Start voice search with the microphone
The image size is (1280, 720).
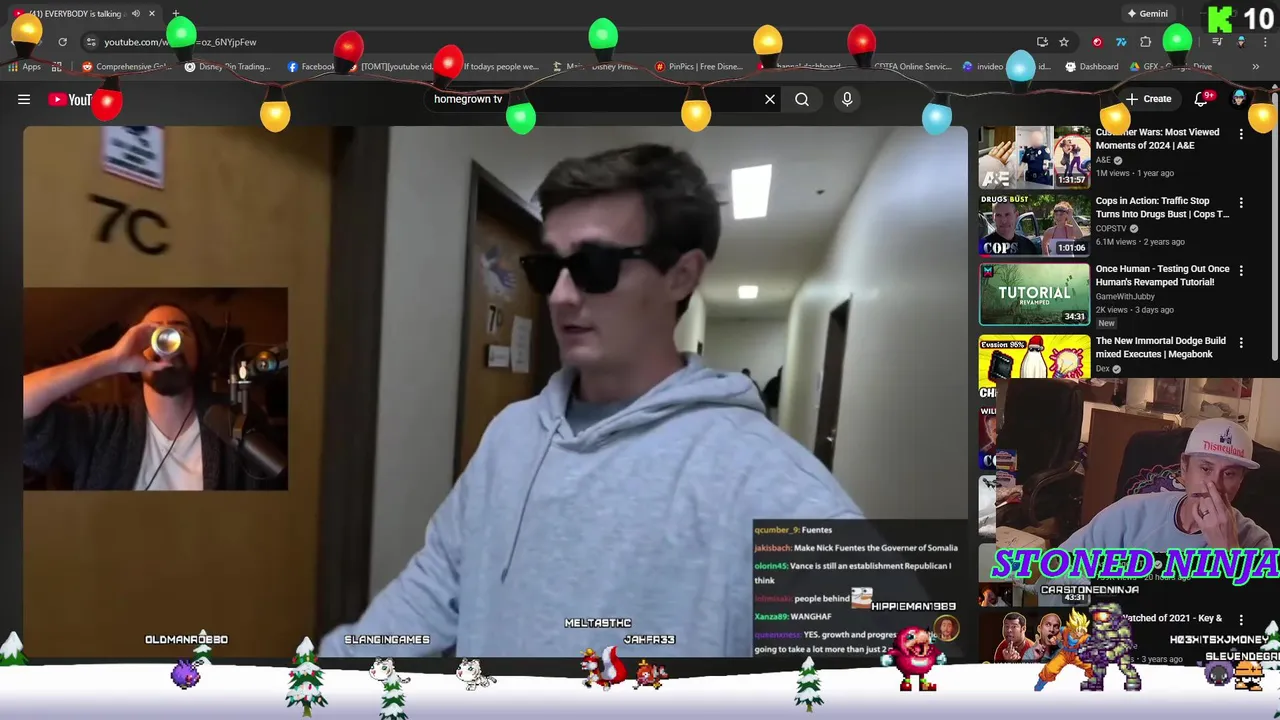[x=847, y=99]
